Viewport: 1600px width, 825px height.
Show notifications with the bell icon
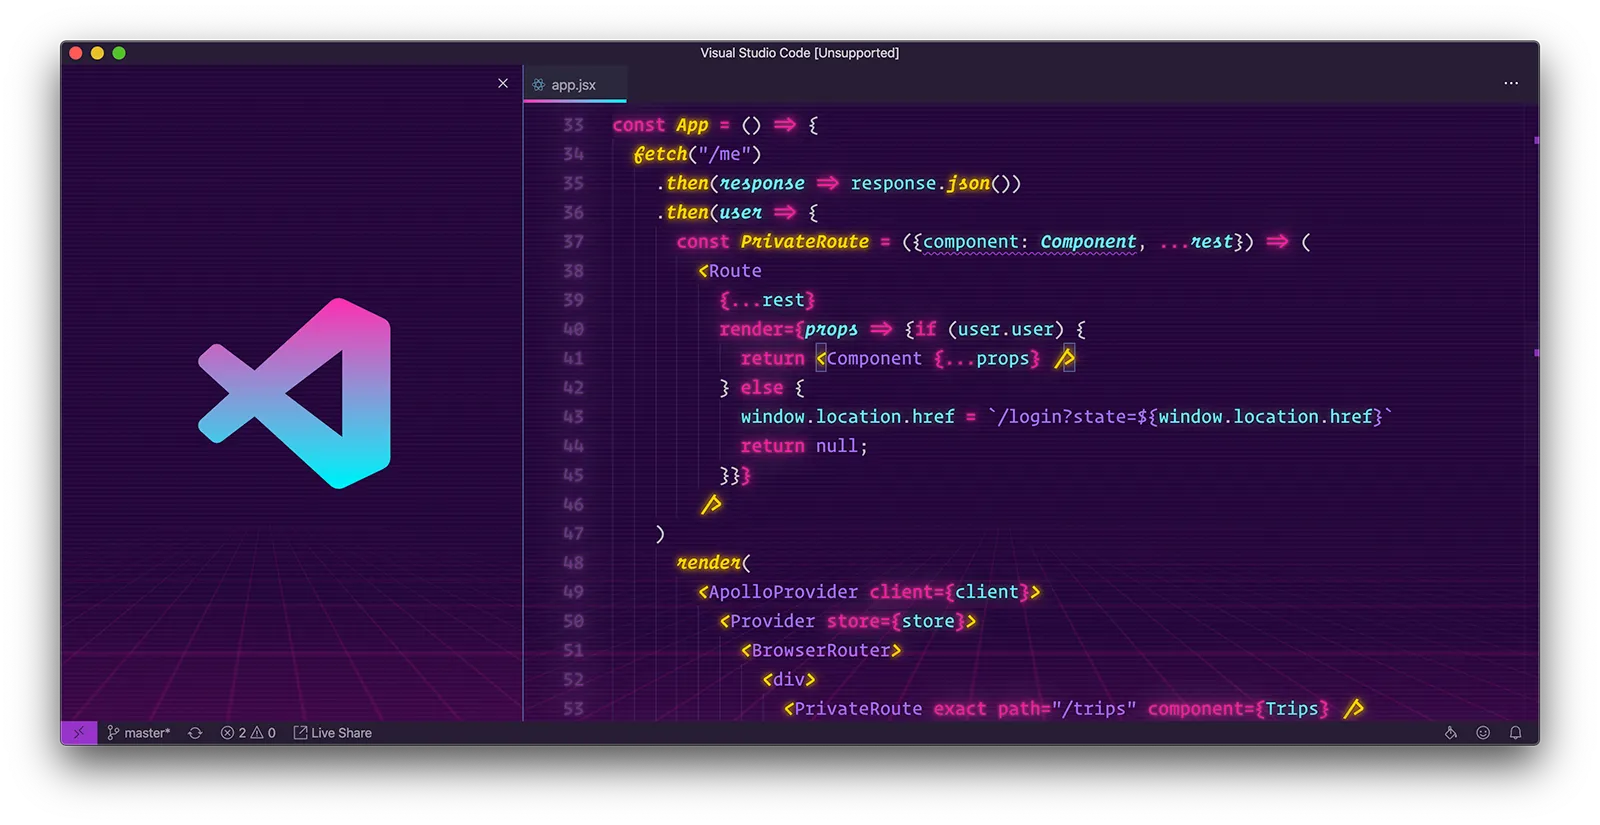click(x=1515, y=733)
